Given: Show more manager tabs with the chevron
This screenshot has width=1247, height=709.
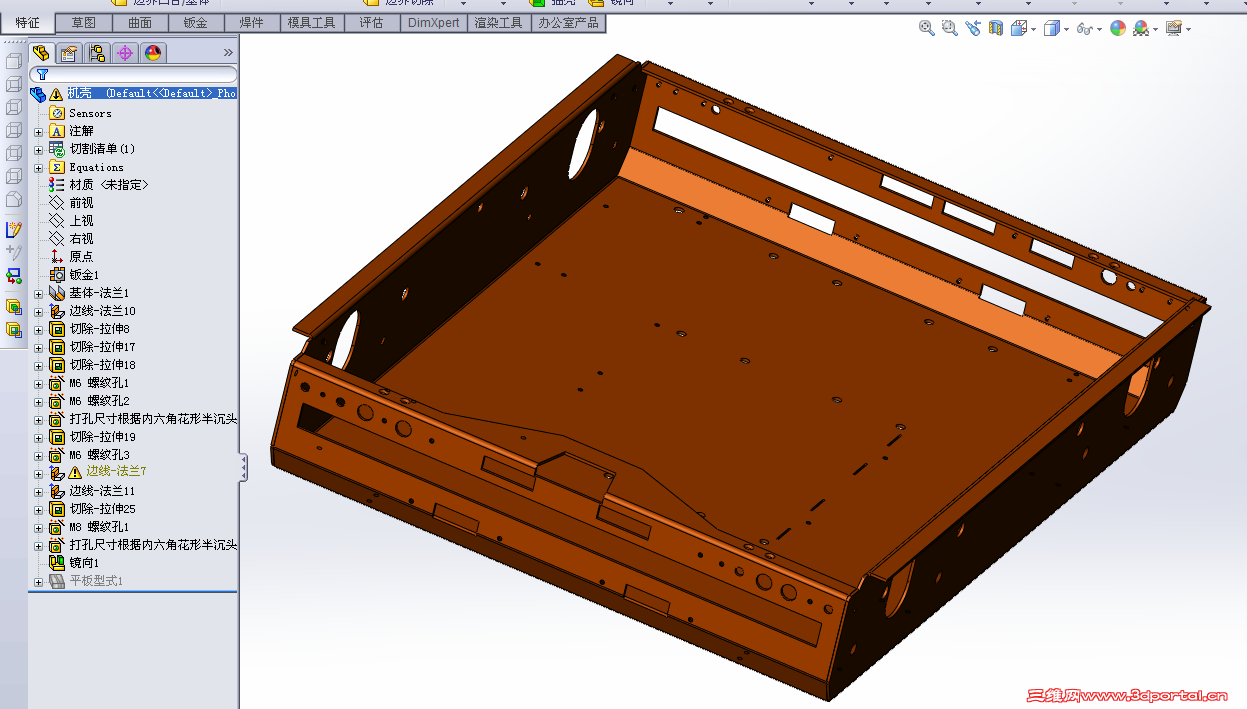Looking at the screenshot, I should coord(228,53).
